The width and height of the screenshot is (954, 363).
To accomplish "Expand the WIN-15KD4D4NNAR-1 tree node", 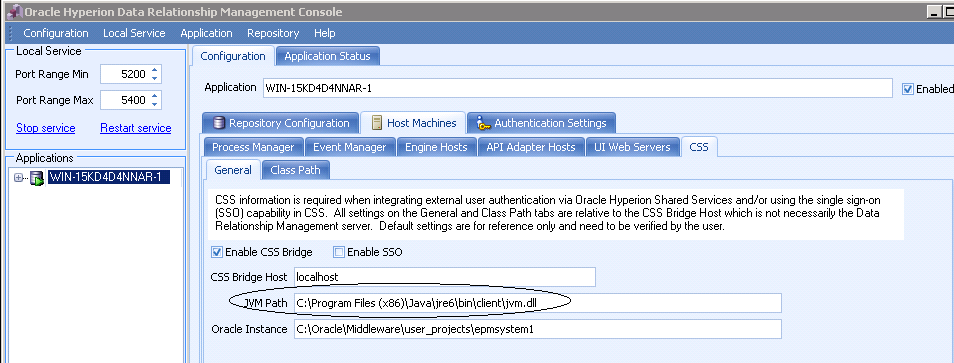I will [18, 178].
